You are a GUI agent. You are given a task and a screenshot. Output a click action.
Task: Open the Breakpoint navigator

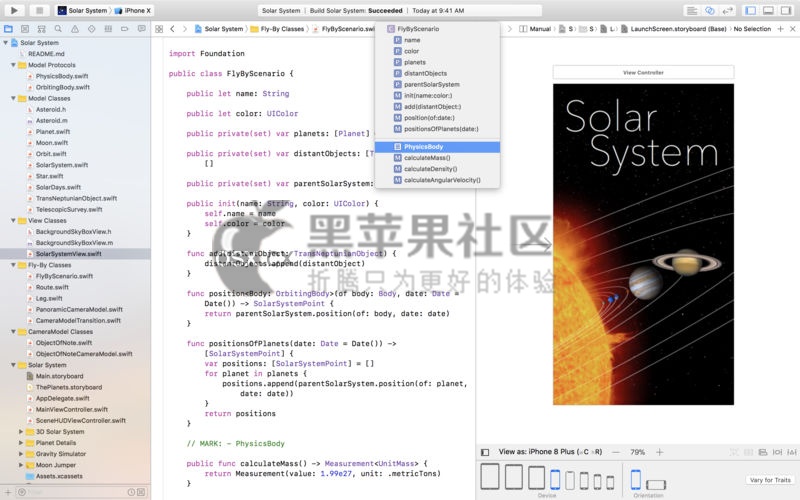click(124, 29)
